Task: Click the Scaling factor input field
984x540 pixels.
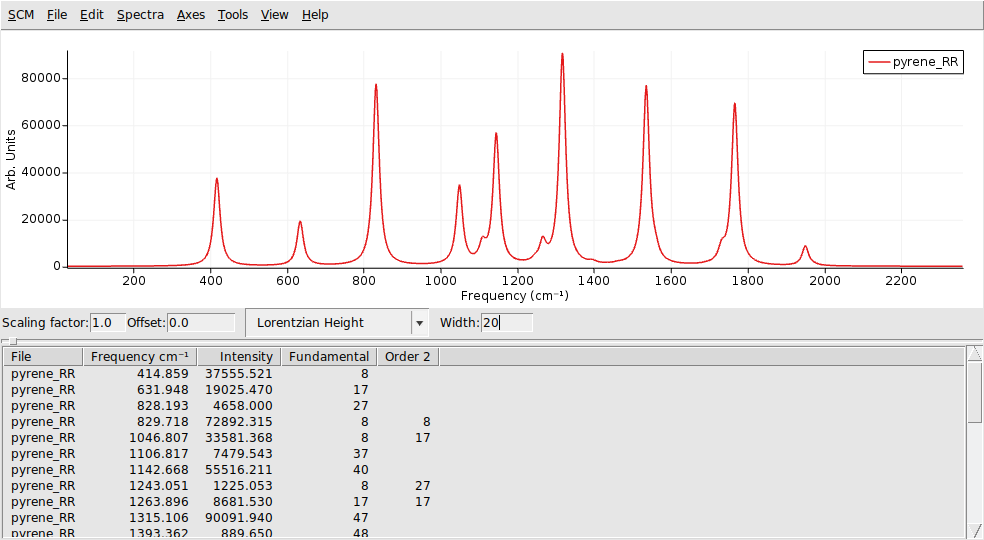Action: pos(107,323)
